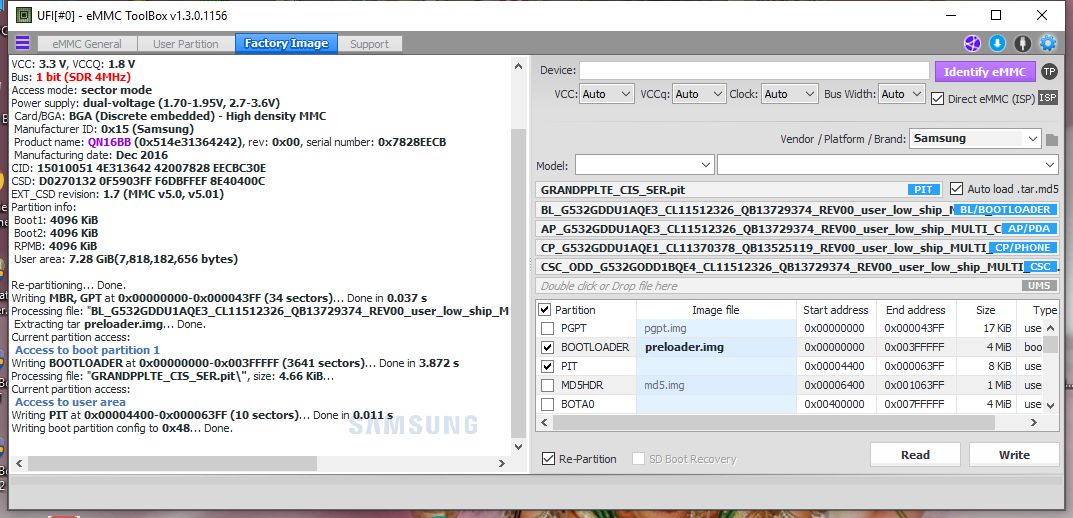Click the Device input field

coord(755,70)
